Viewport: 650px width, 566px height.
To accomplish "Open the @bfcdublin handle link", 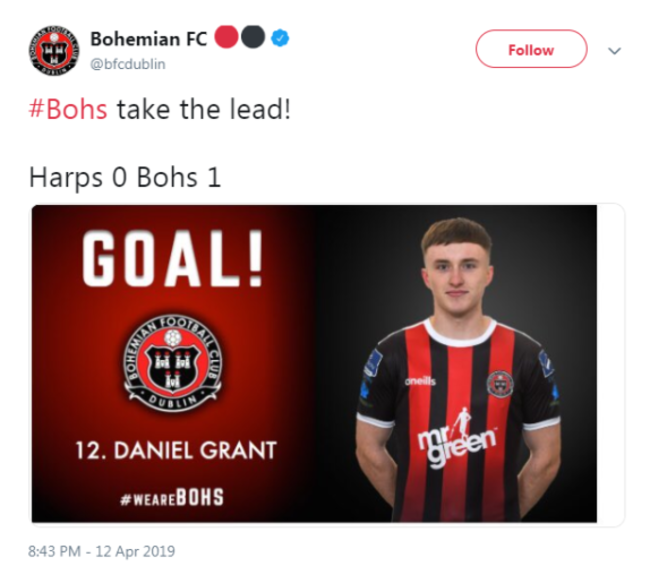I will click(x=128, y=64).
